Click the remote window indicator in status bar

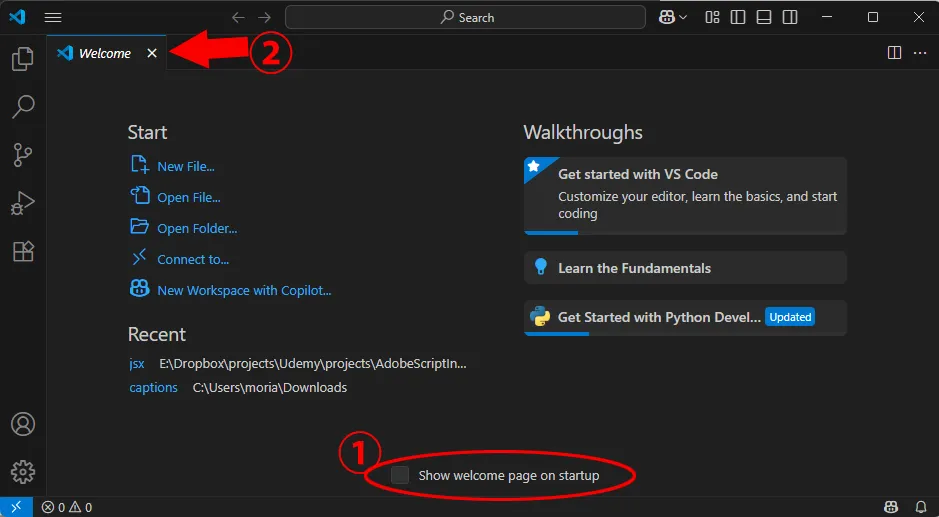point(16,507)
